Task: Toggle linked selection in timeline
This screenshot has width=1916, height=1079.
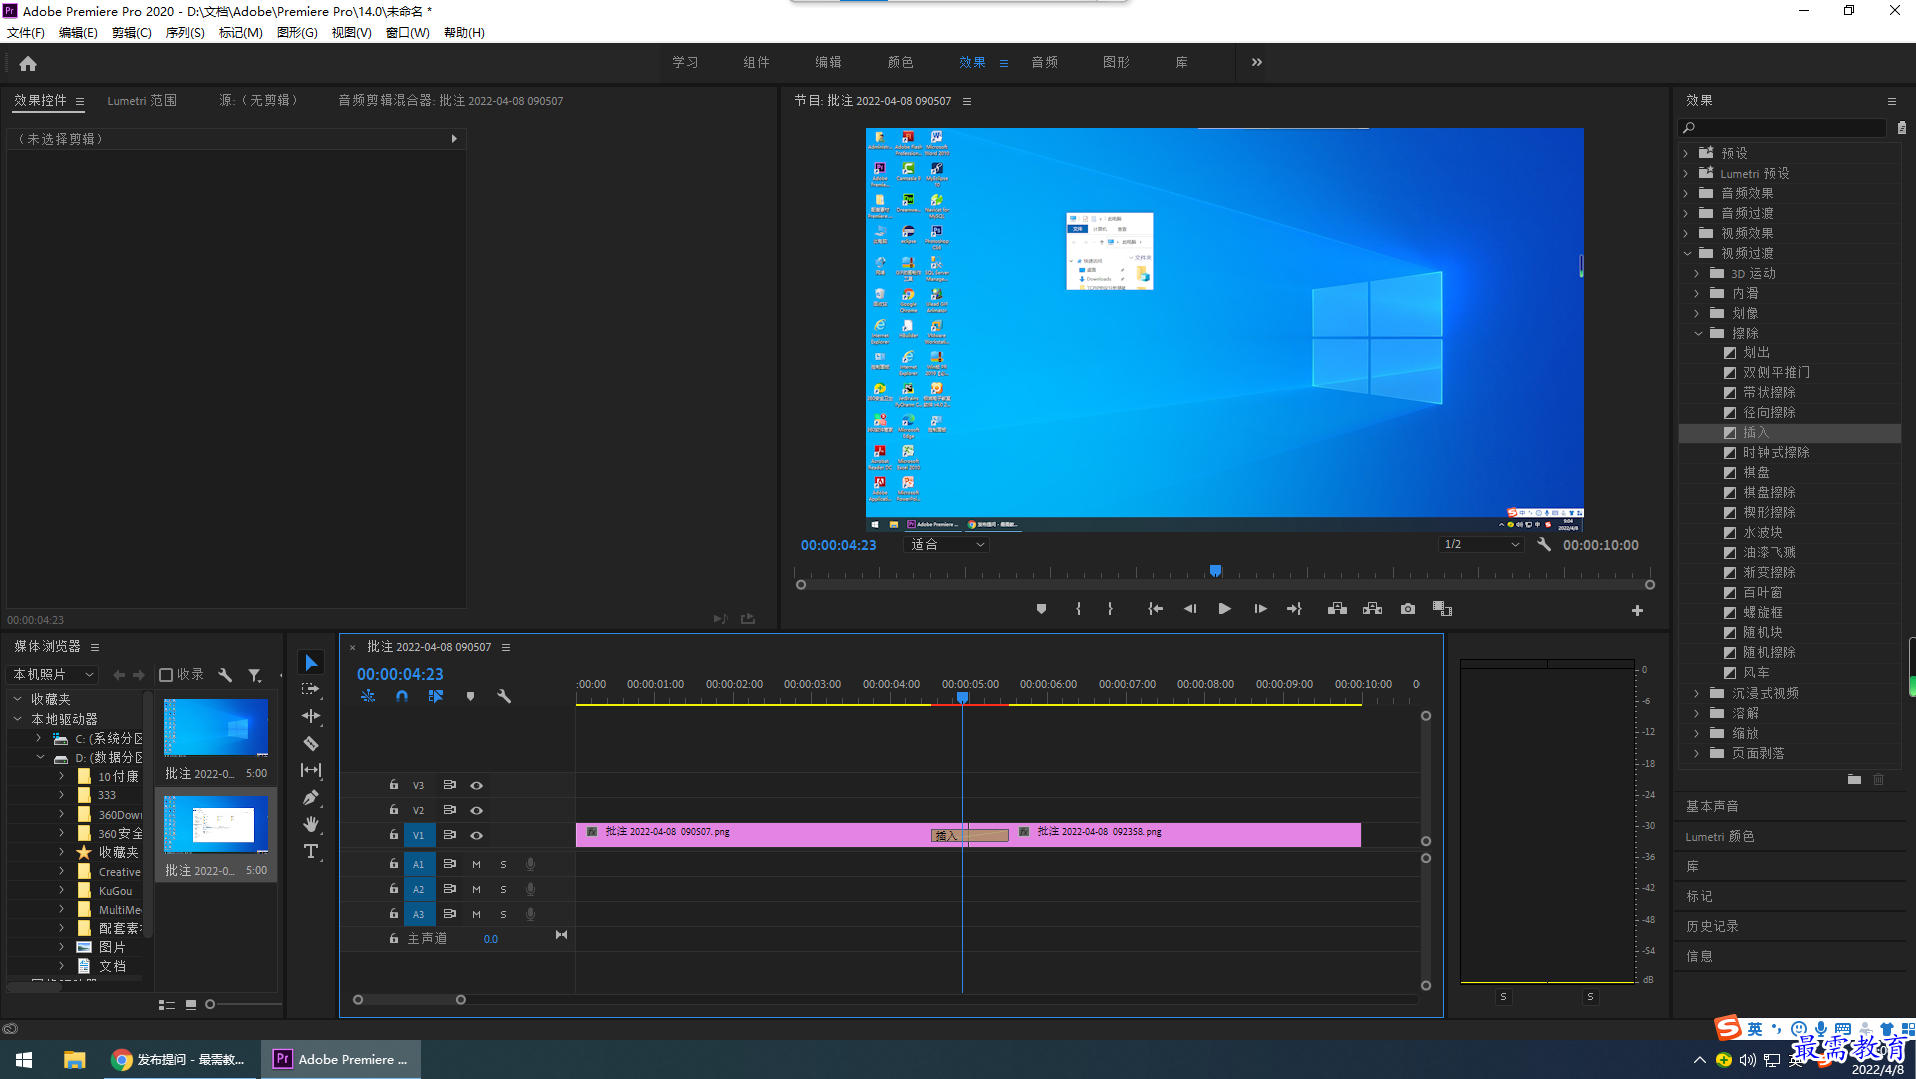Action: pyautogui.click(x=436, y=696)
